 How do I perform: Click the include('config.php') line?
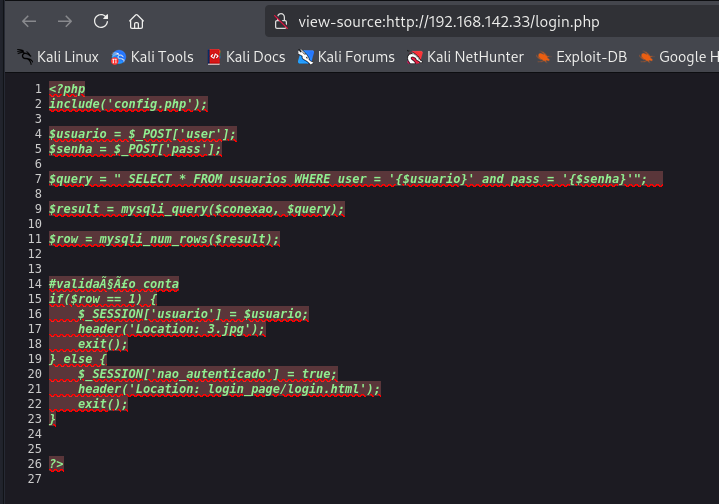[128, 104]
